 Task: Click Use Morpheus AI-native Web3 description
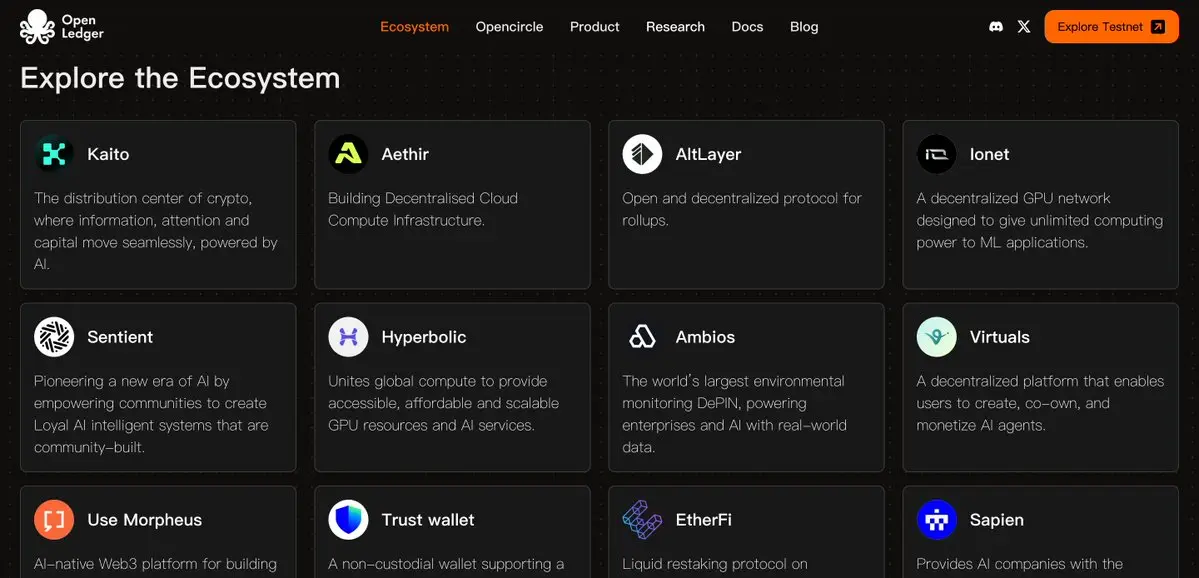pyautogui.click(x=155, y=565)
